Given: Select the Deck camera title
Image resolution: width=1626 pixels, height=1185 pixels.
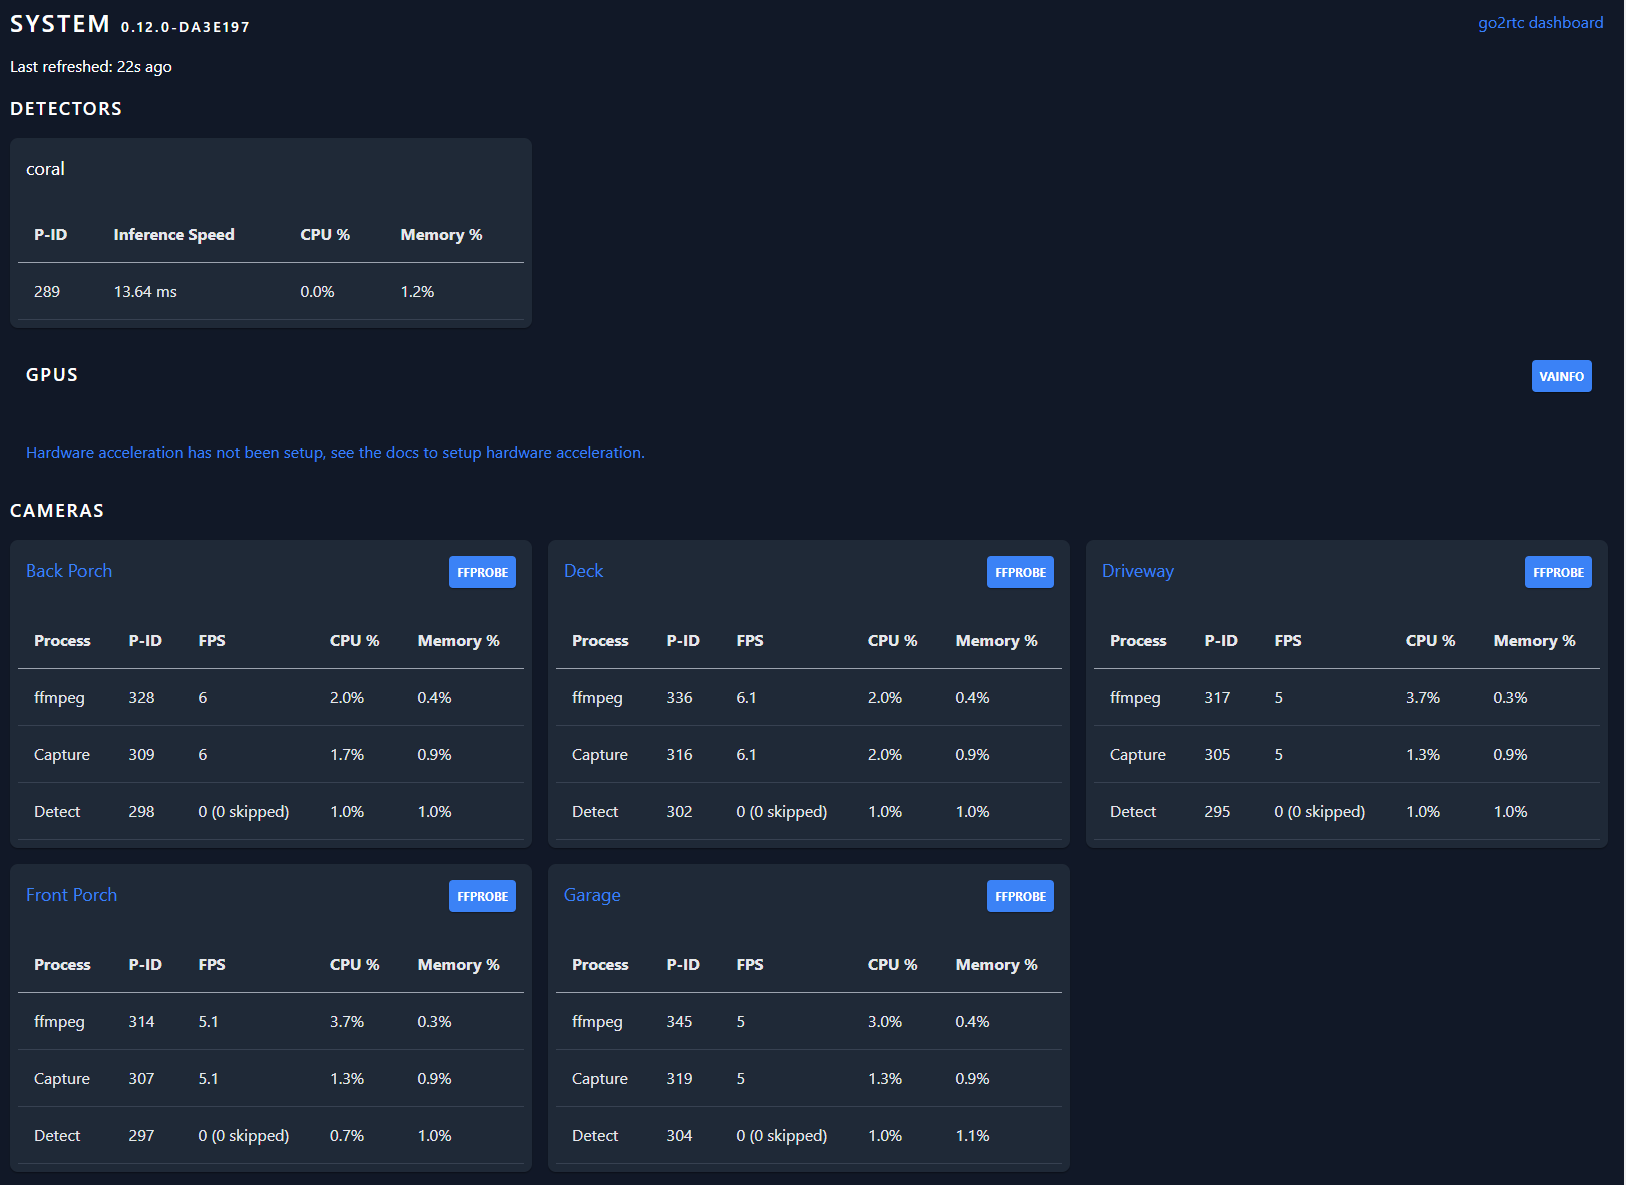Looking at the screenshot, I should click(583, 571).
